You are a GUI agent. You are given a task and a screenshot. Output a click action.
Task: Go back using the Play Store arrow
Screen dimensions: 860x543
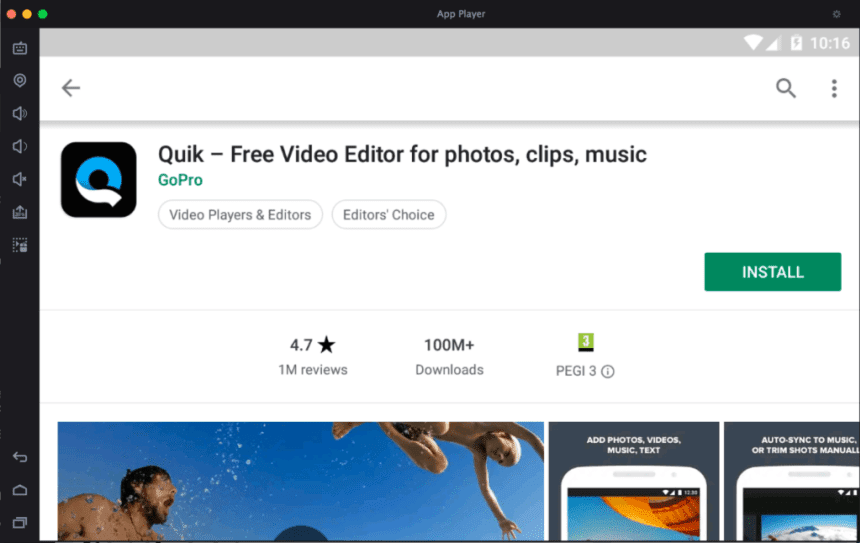(71, 88)
